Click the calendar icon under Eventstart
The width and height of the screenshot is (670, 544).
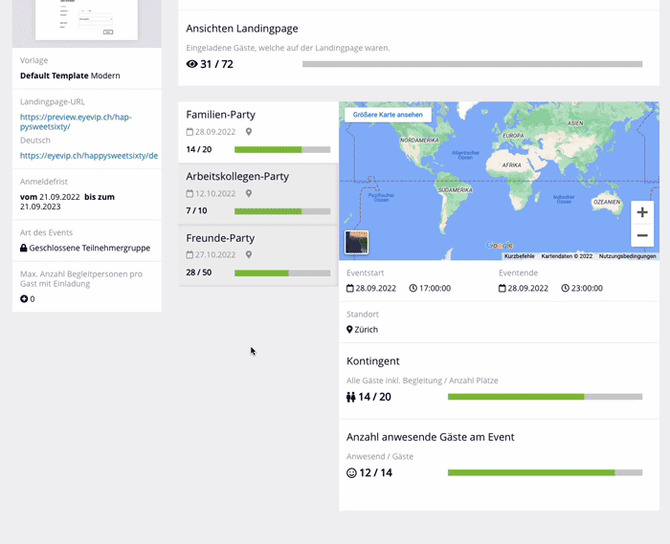350,288
